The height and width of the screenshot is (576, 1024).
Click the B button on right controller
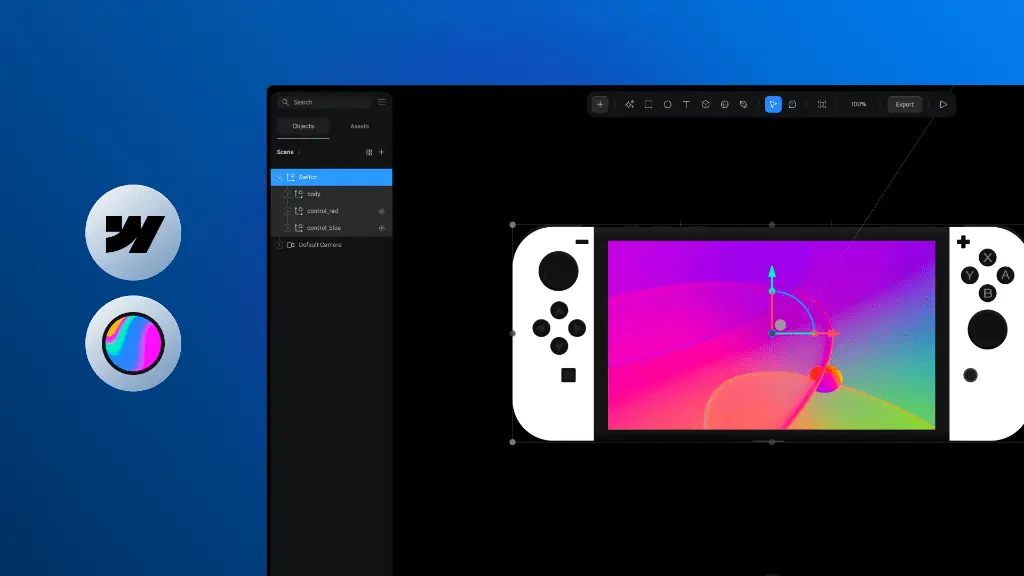(x=987, y=293)
